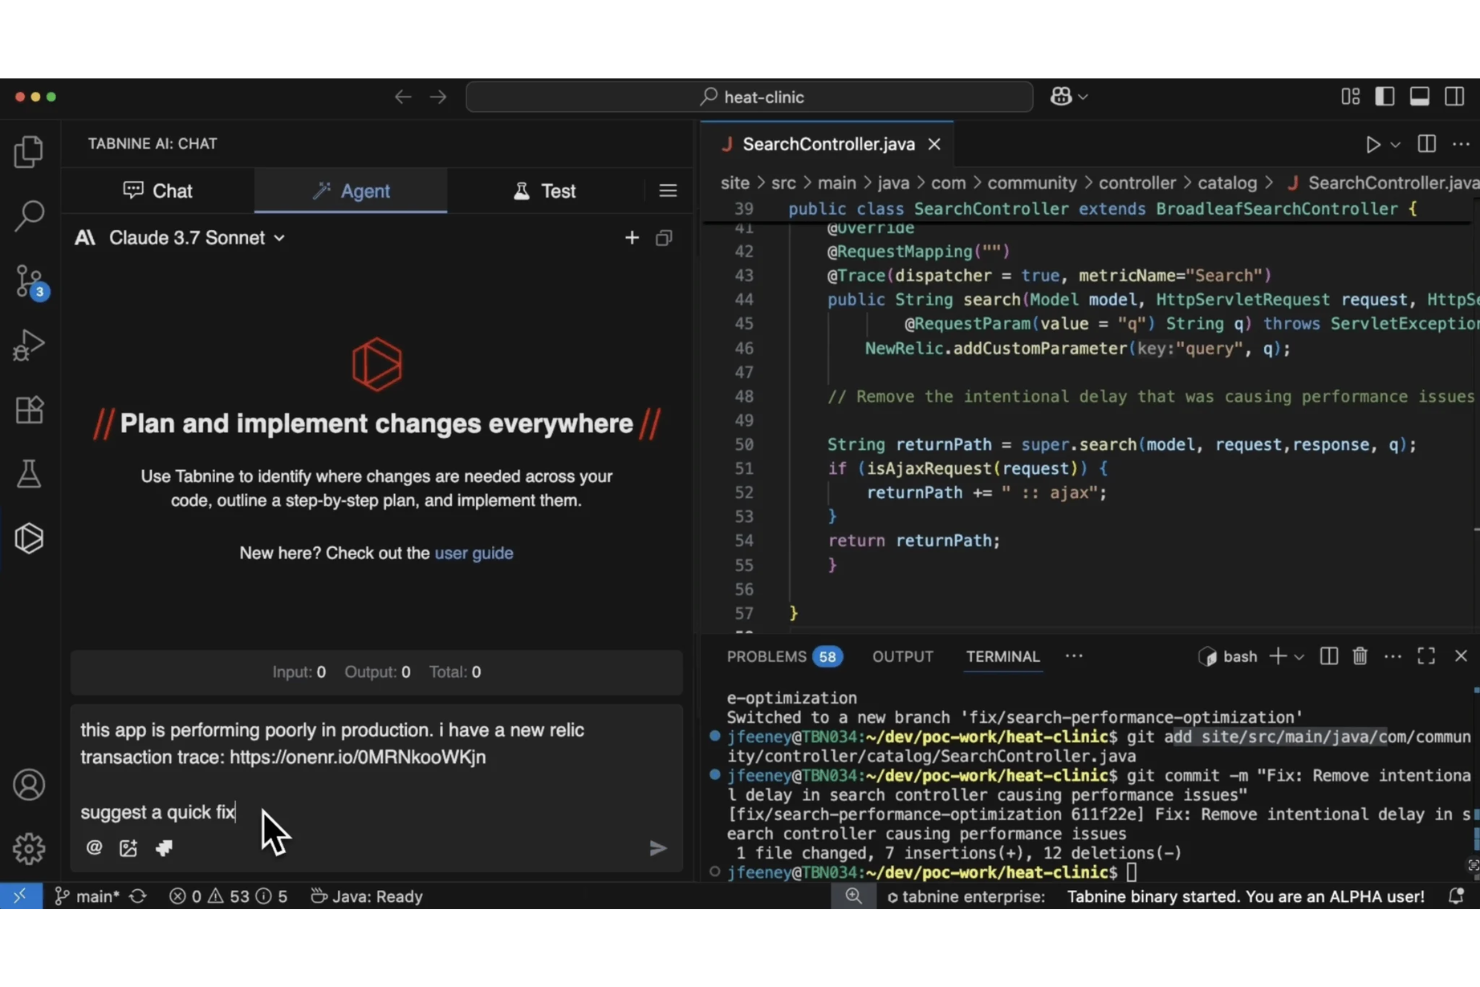
Task: Synchronize changes icon in status bar
Action: coord(138,896)
